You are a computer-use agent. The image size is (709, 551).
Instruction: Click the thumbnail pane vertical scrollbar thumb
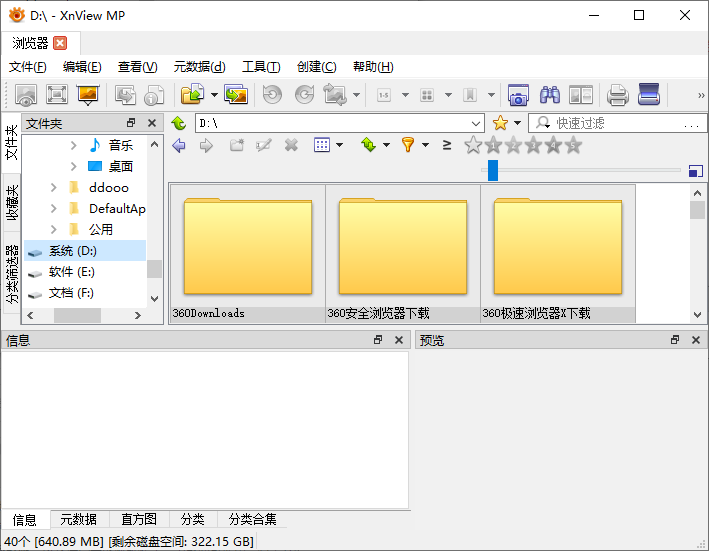pos(697,211)
